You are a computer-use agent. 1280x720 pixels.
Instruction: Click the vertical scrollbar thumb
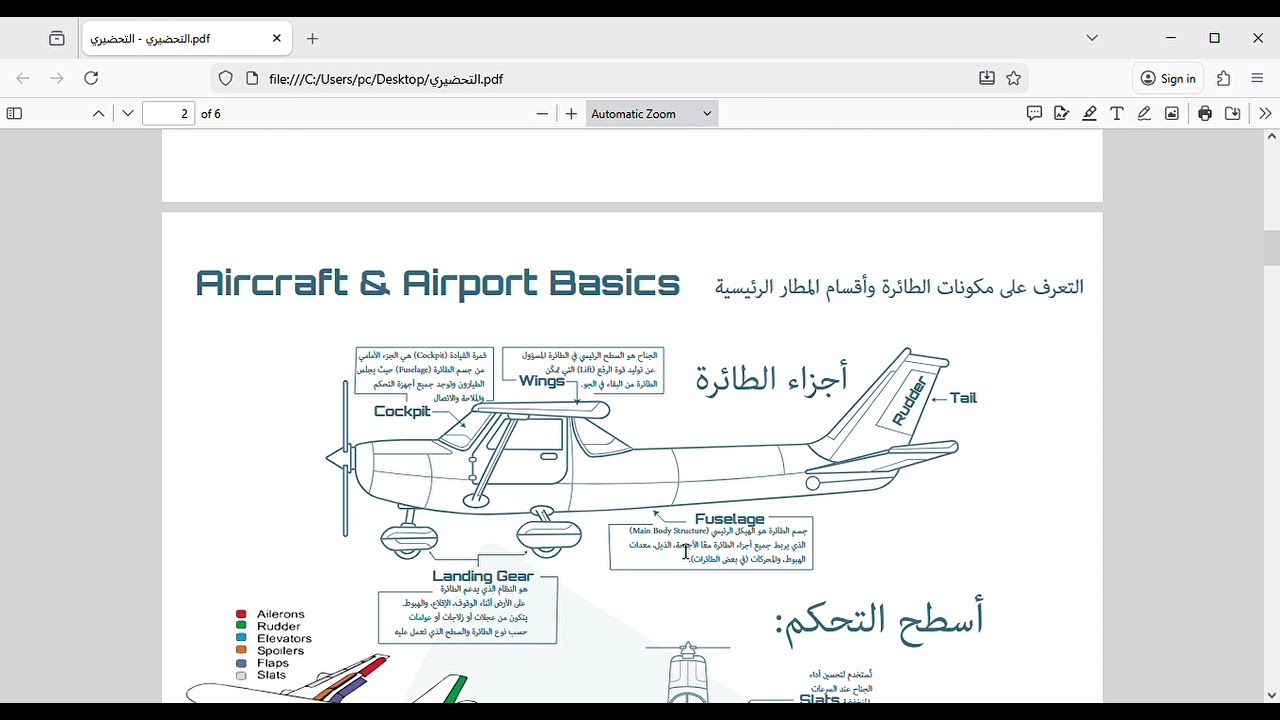(x=1272, y=248)
